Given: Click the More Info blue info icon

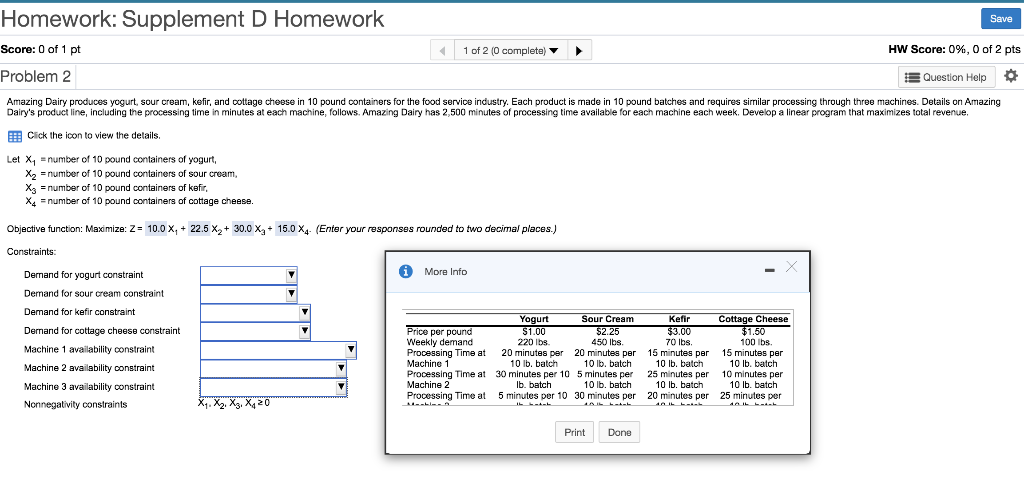Looking at the screenshot, I should pos(405,271).
